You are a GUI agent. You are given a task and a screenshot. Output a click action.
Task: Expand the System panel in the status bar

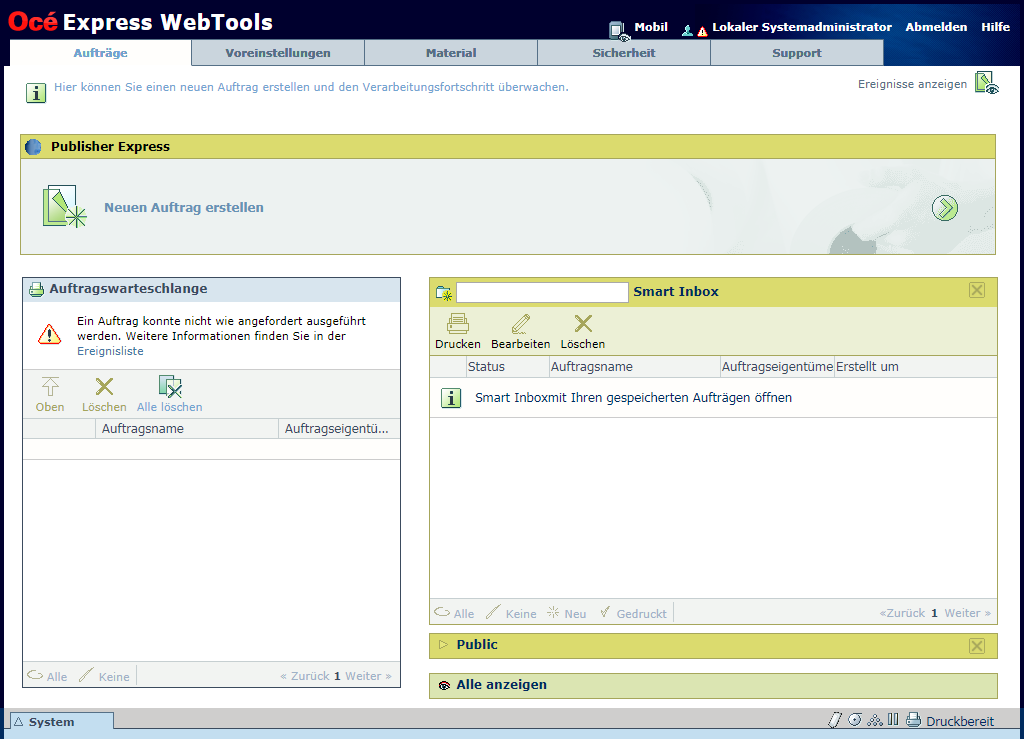point(62,721)
